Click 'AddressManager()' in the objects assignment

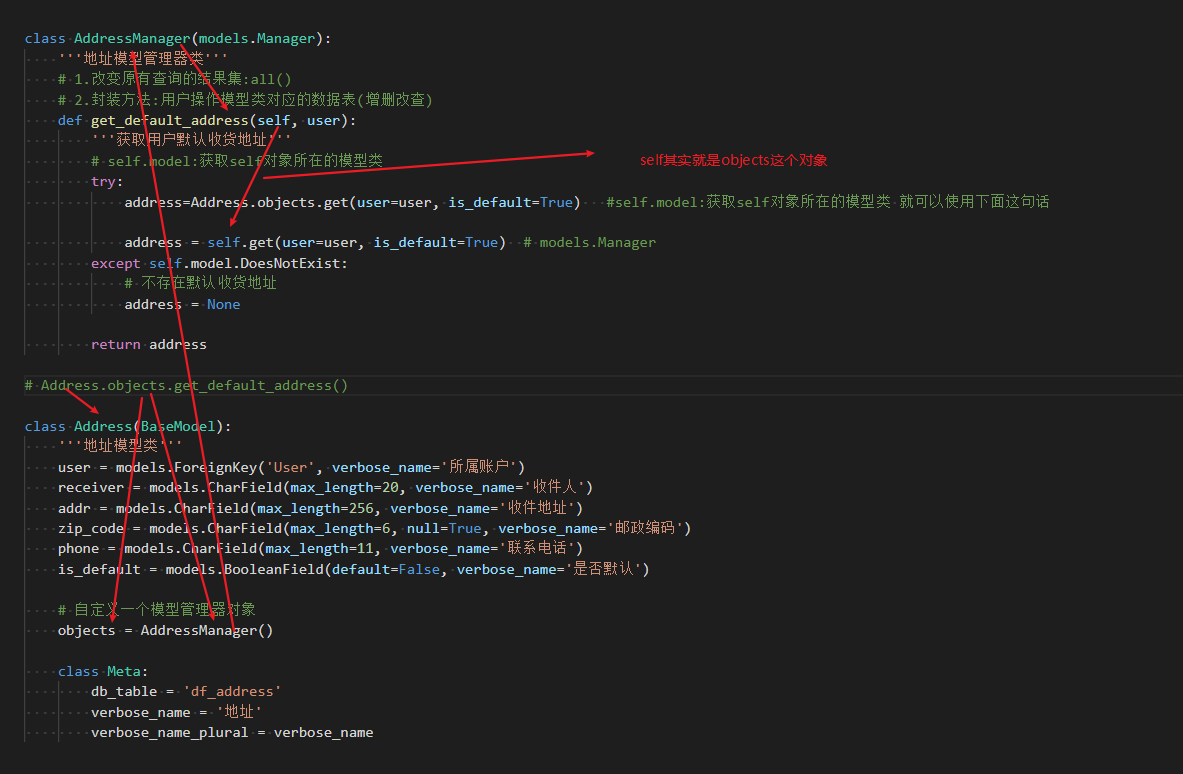click(x=207, y=631)
